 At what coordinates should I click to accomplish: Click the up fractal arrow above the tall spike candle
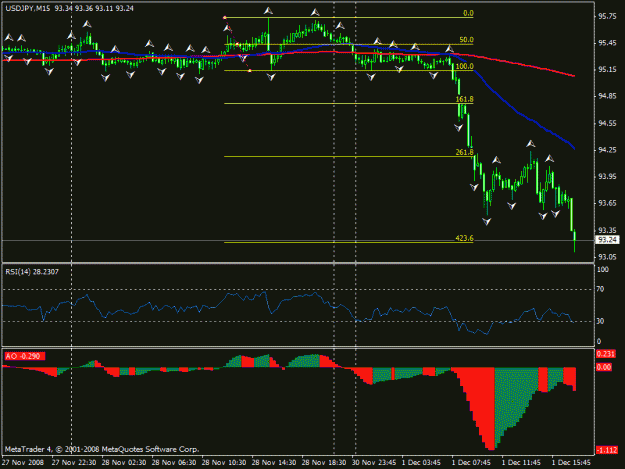[268, 11]
